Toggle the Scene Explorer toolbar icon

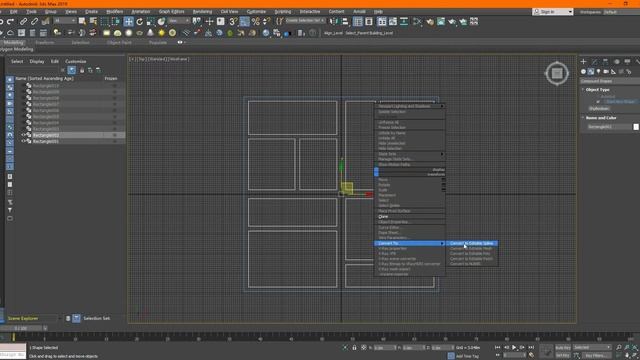[x=358, y=21]
